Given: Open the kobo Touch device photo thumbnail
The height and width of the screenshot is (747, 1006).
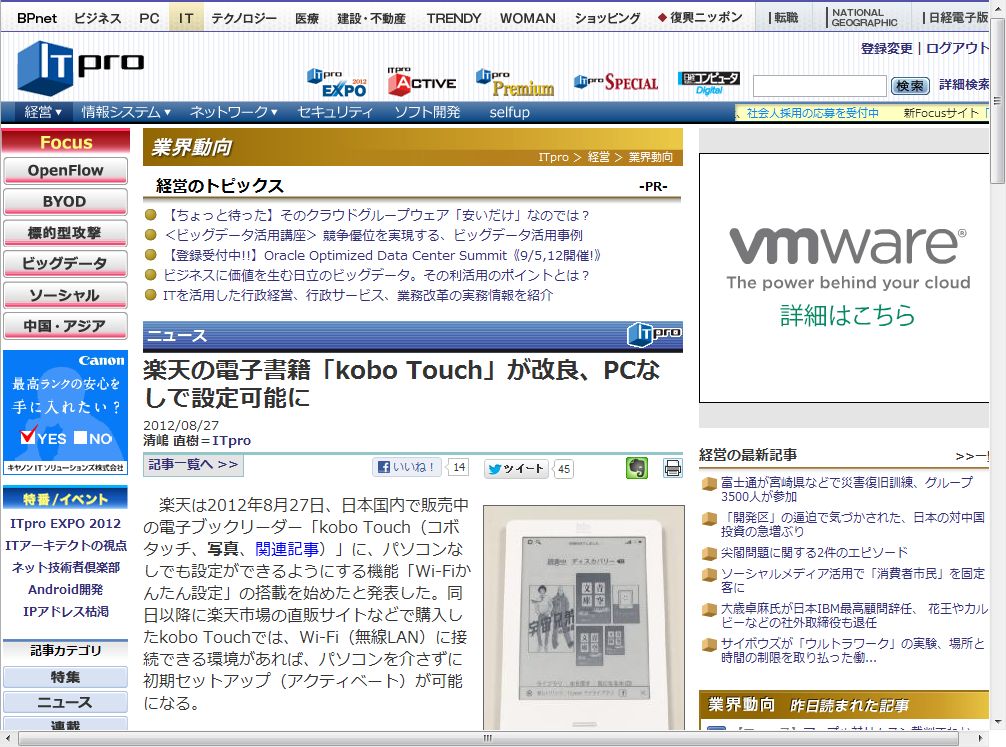Looking at the screenshot, I should [x=584, y=617].
